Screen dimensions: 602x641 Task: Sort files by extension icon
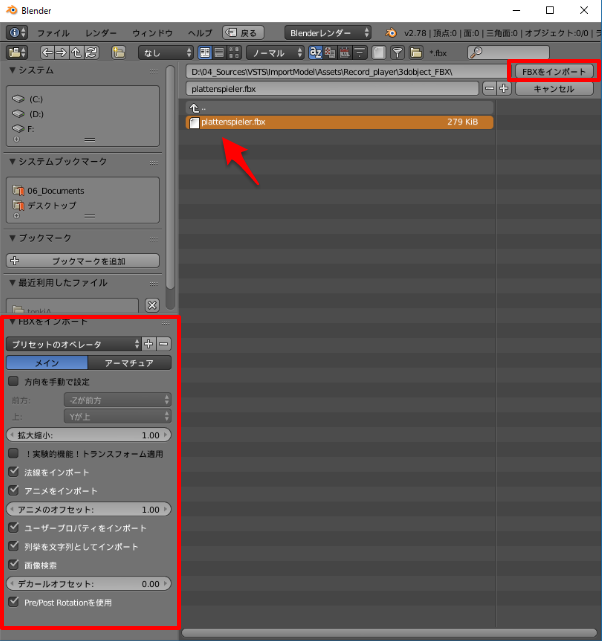330,52
